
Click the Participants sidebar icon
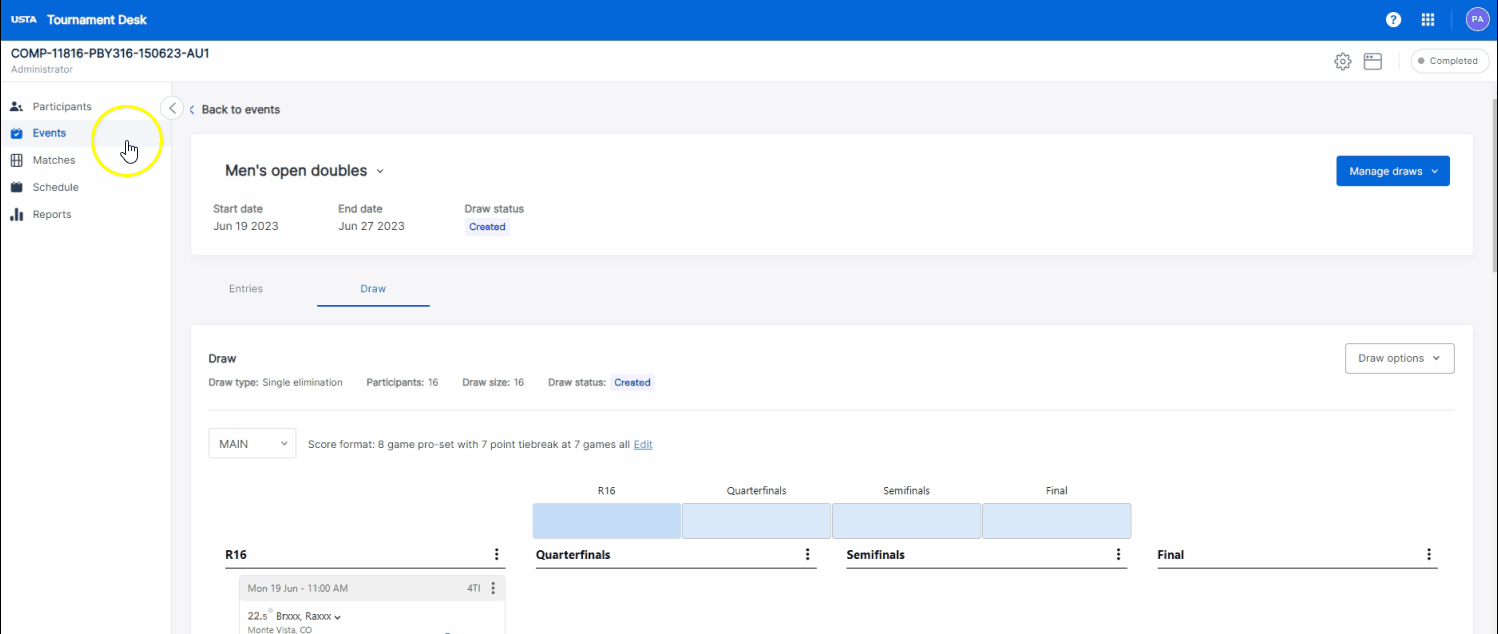[x=16, y=106]
